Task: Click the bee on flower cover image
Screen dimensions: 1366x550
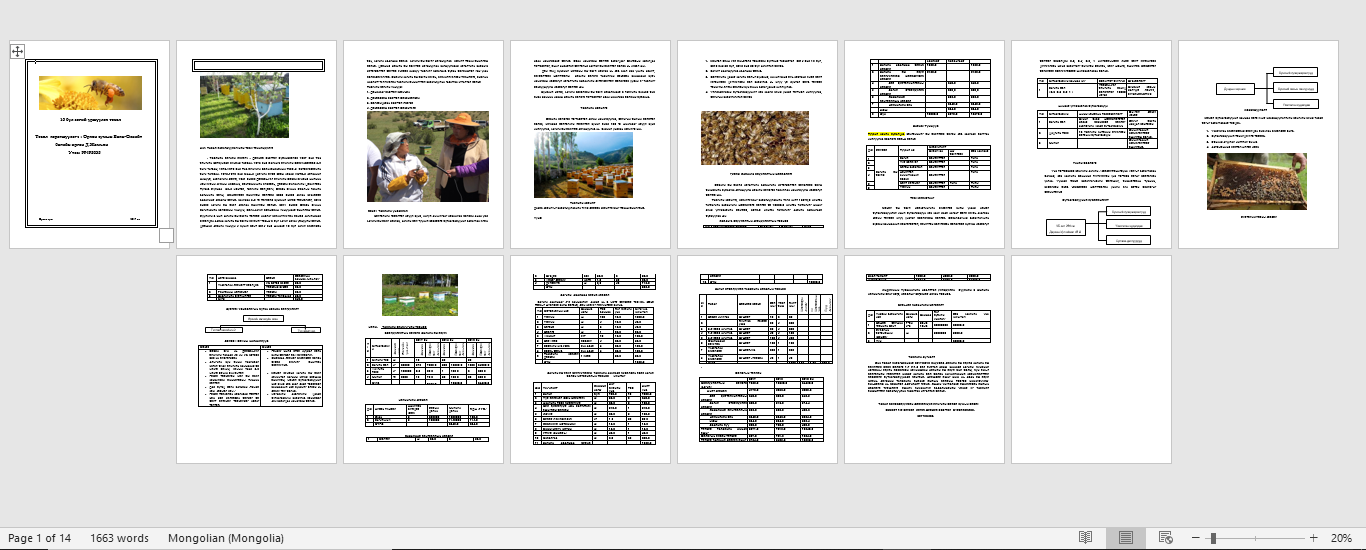Action: (x=90, y=93)
